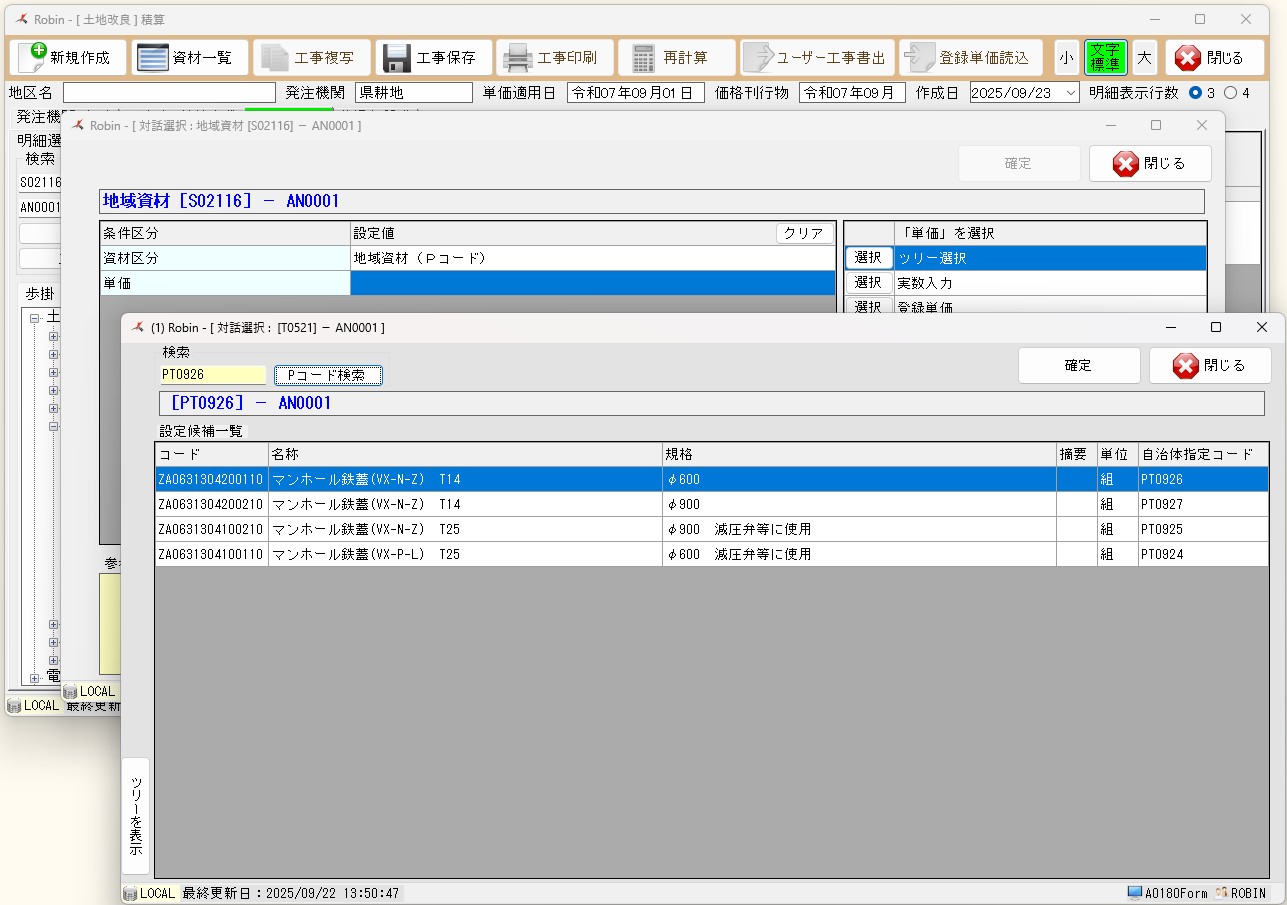The height and width of the screenshot is (905, 1287).
Task: Click ユーザー工事書出 export icon
Action: [758, 58]
